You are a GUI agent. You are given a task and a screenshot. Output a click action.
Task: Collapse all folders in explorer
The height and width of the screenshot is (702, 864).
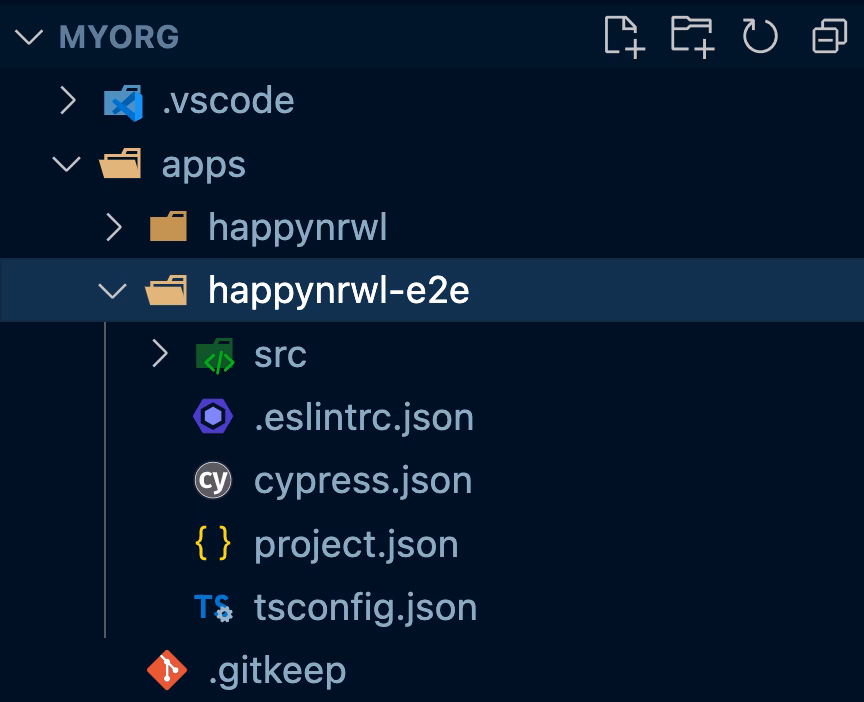(x=829, y=37)
